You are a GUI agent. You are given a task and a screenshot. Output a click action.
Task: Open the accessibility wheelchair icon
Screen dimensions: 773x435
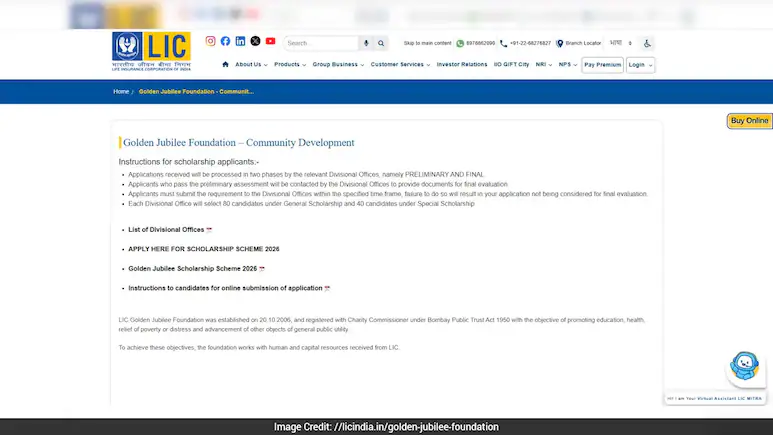point(647,43)
